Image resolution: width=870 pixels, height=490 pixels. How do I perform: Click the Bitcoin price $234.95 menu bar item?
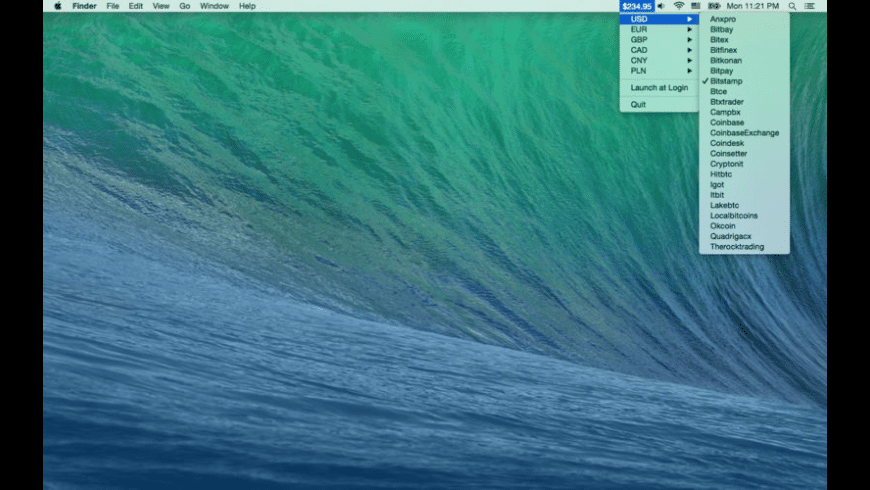coord(636,6)
